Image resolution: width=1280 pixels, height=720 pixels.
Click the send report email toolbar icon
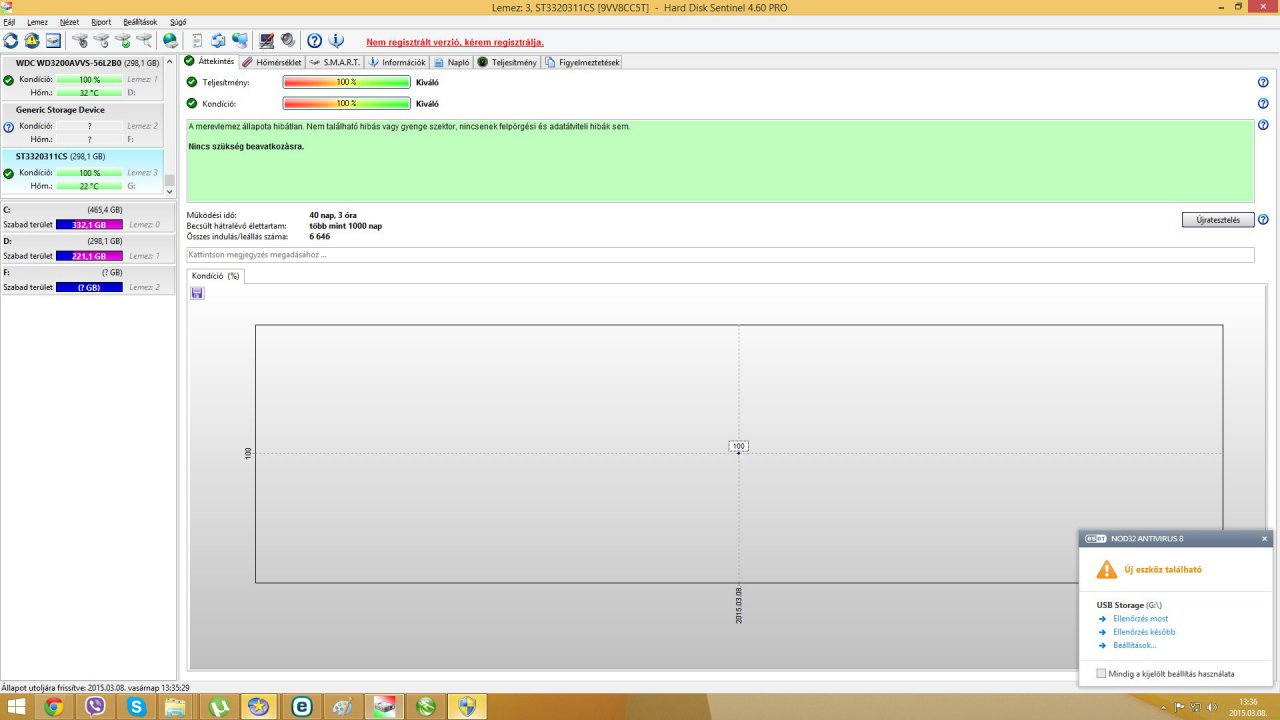218,41
